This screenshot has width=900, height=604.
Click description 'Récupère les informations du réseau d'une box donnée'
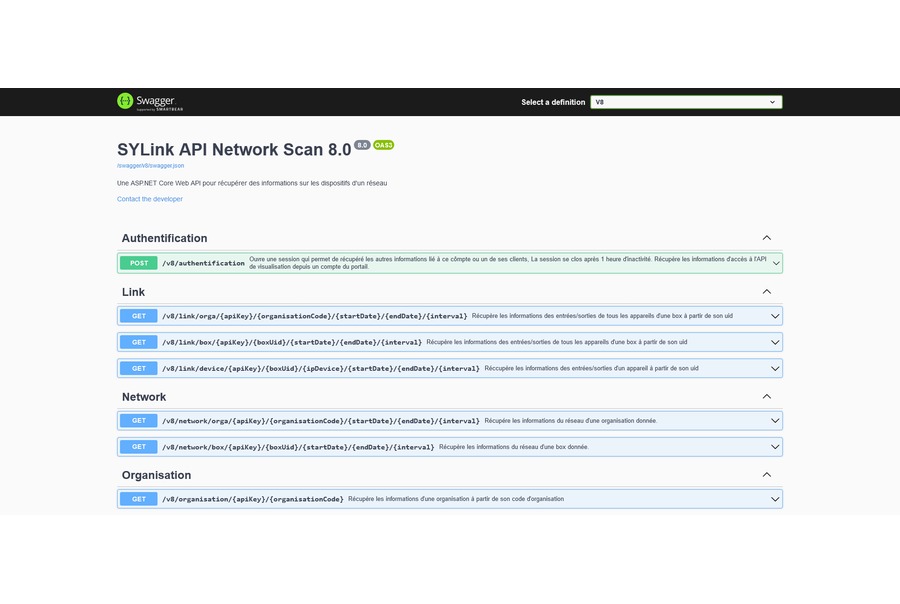[514, 447]
